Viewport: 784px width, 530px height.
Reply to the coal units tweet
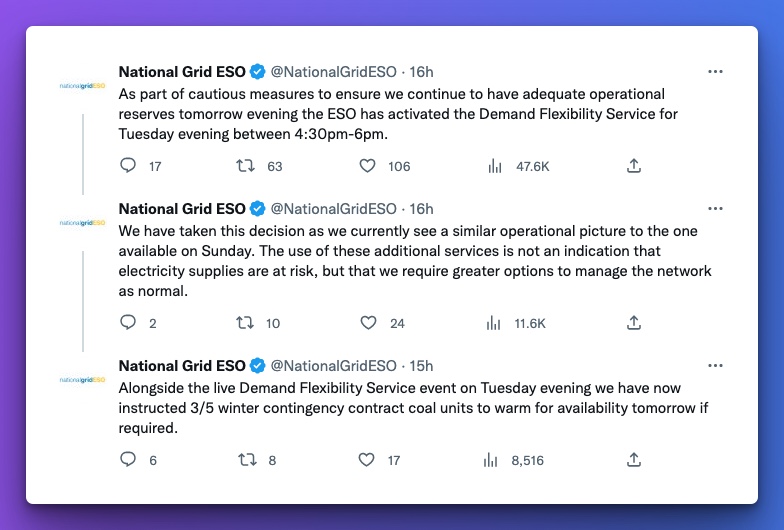click(x=128, y=459)
